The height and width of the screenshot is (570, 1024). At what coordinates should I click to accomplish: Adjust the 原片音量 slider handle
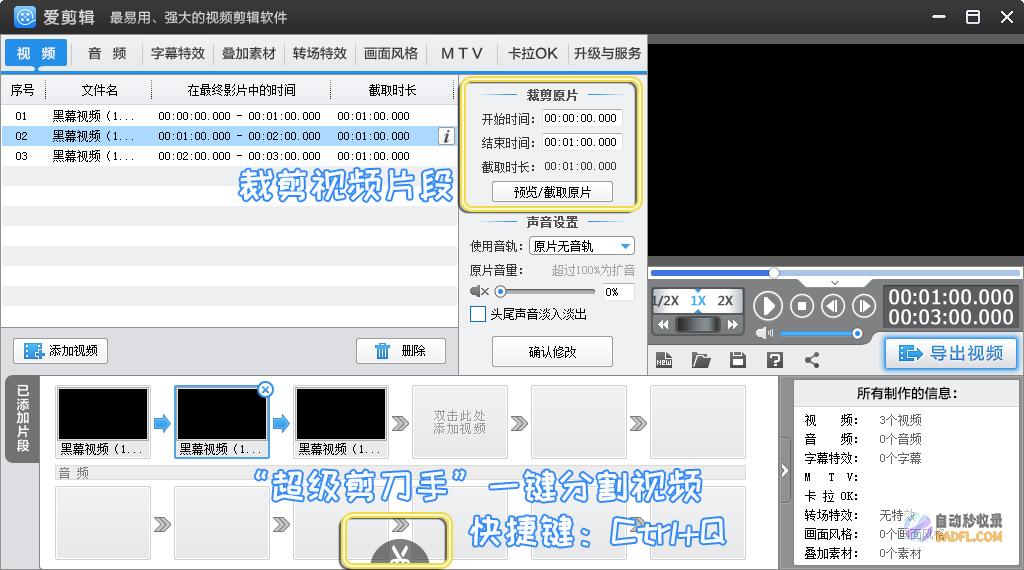(x=500, y=291)
